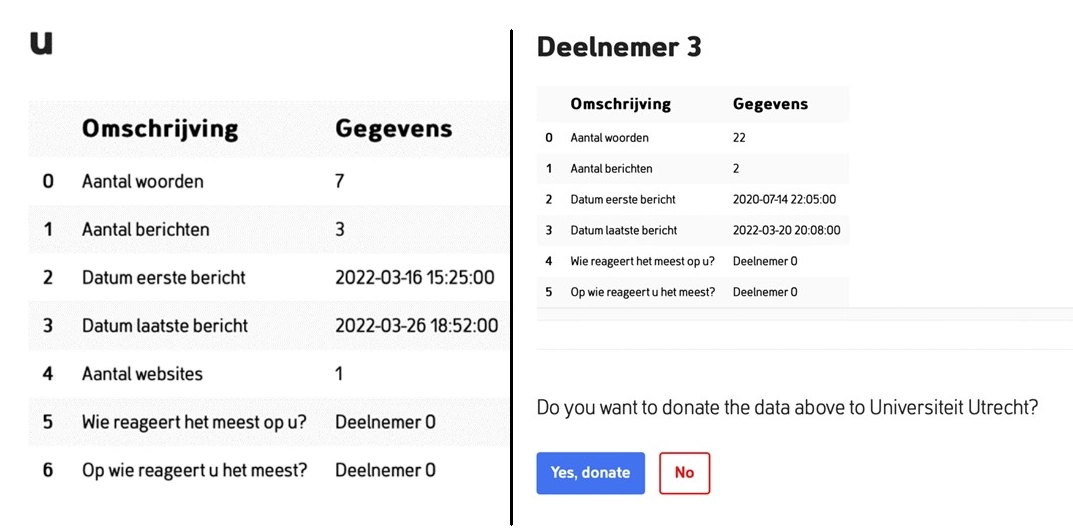Image resolution: width=1073 pixels, height=531 pixels.
Task: Select 'Aantal berichten' row in left table
Action: click(x=268, y=229)
